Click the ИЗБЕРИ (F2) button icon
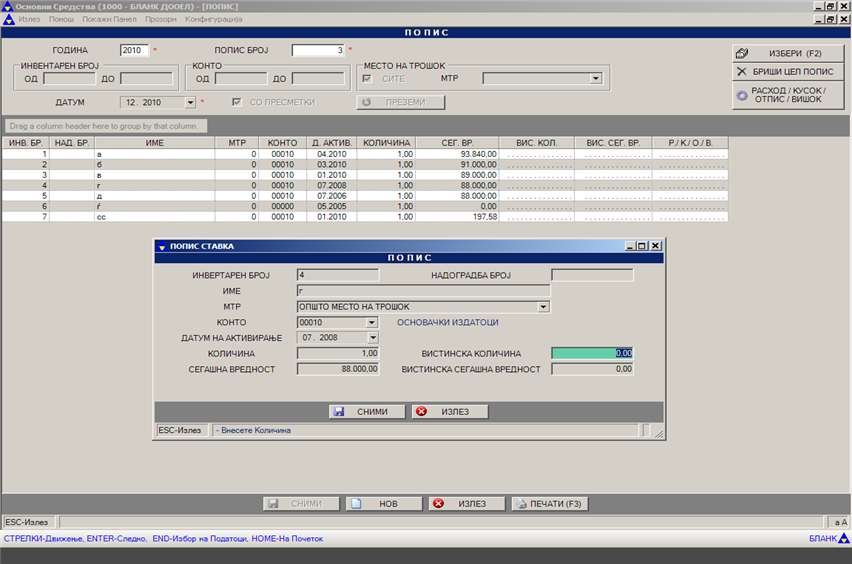Image resolution: width=852 pixels, height=564 pixels. coord(742,53)
